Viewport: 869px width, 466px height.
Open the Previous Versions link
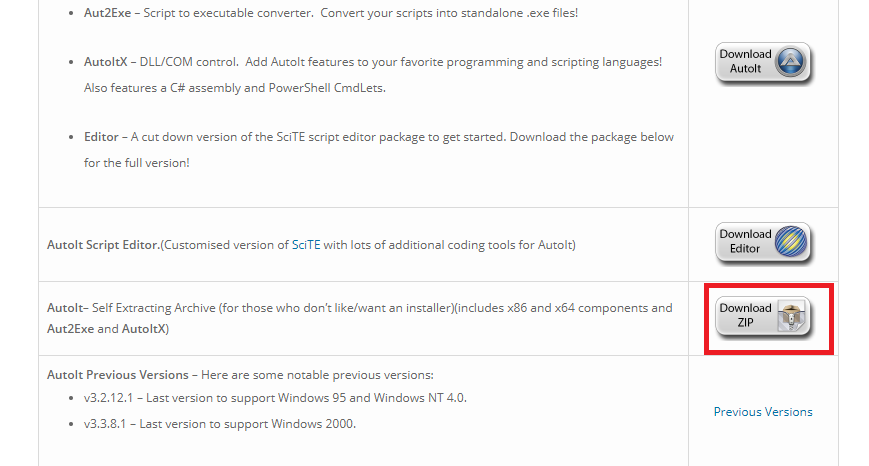pos(763,412)
